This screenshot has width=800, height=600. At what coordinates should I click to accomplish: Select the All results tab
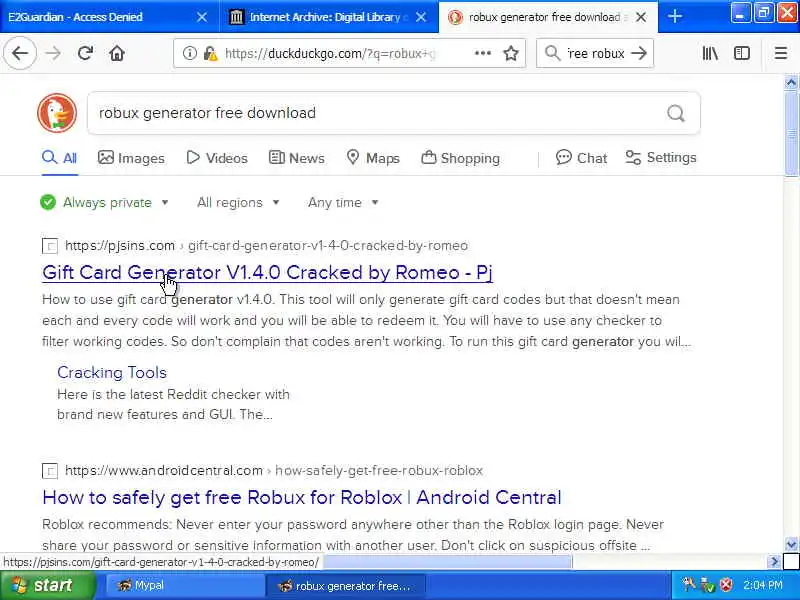pyautogui.click(x=60, y=158)
